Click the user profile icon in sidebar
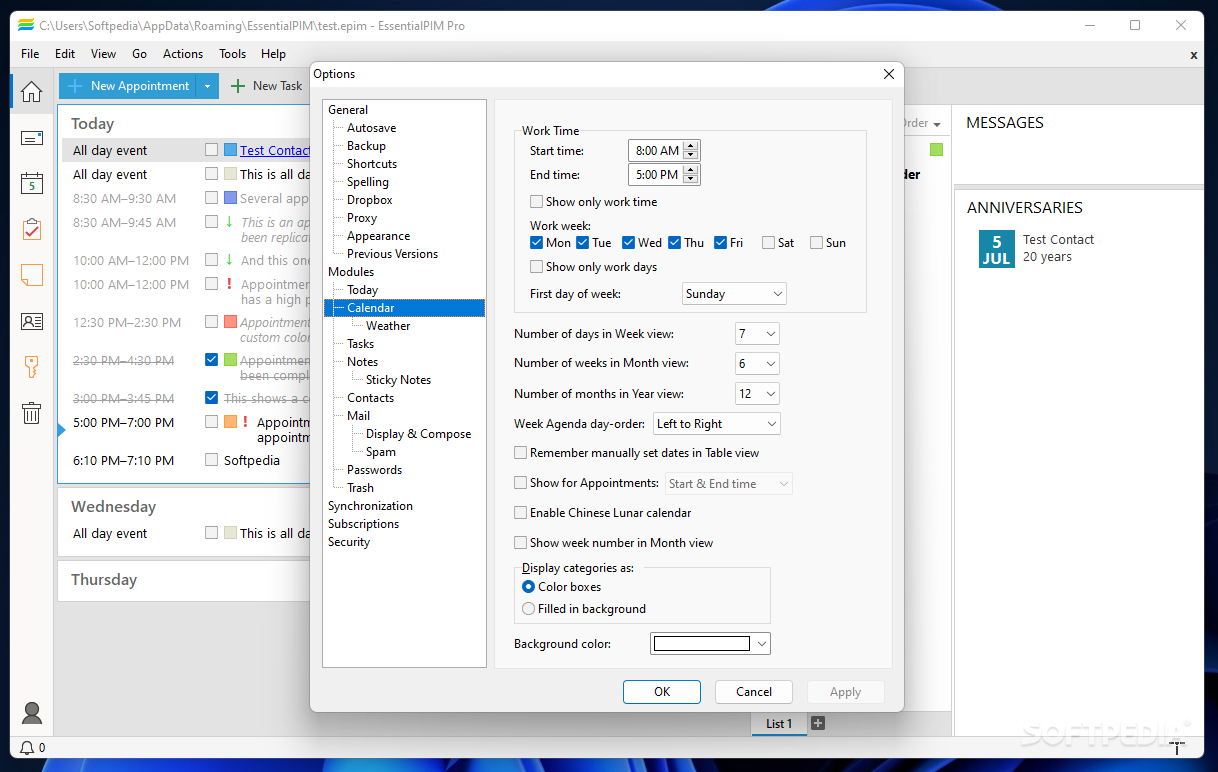Screen dimensions: 1218x772 [x=32, y=713]
